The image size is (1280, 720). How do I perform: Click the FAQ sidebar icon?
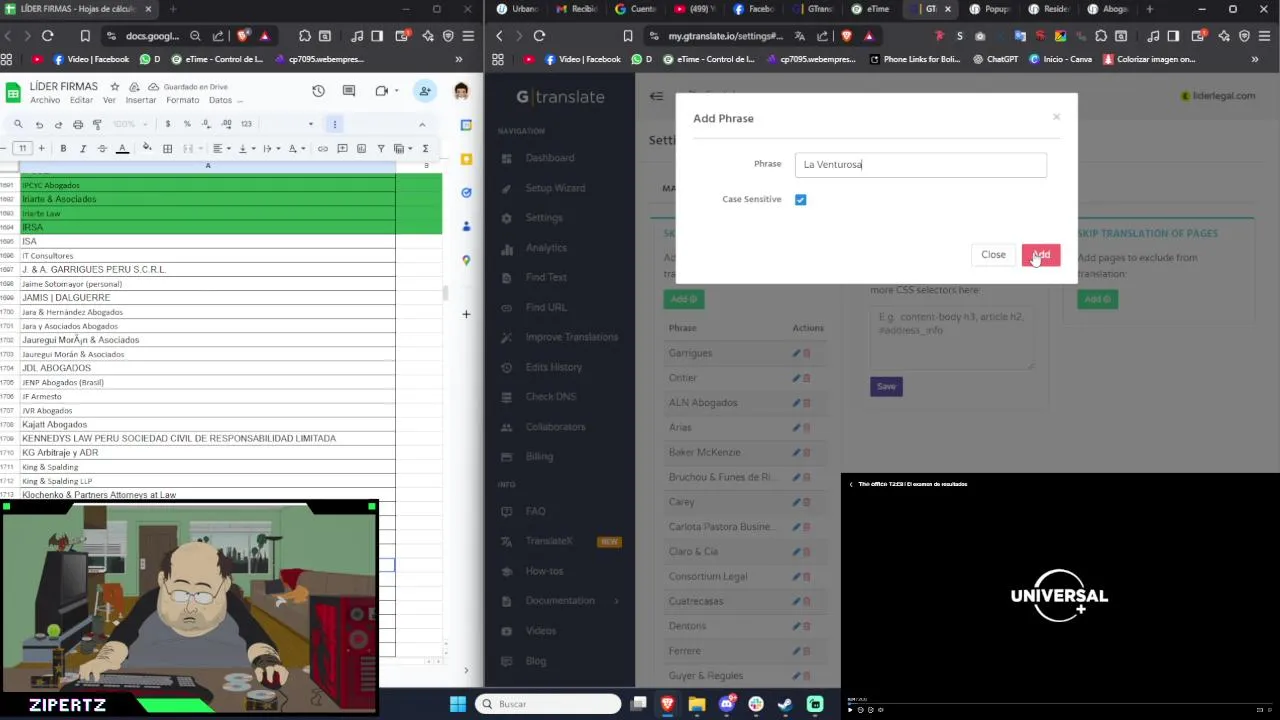point(507,511)
